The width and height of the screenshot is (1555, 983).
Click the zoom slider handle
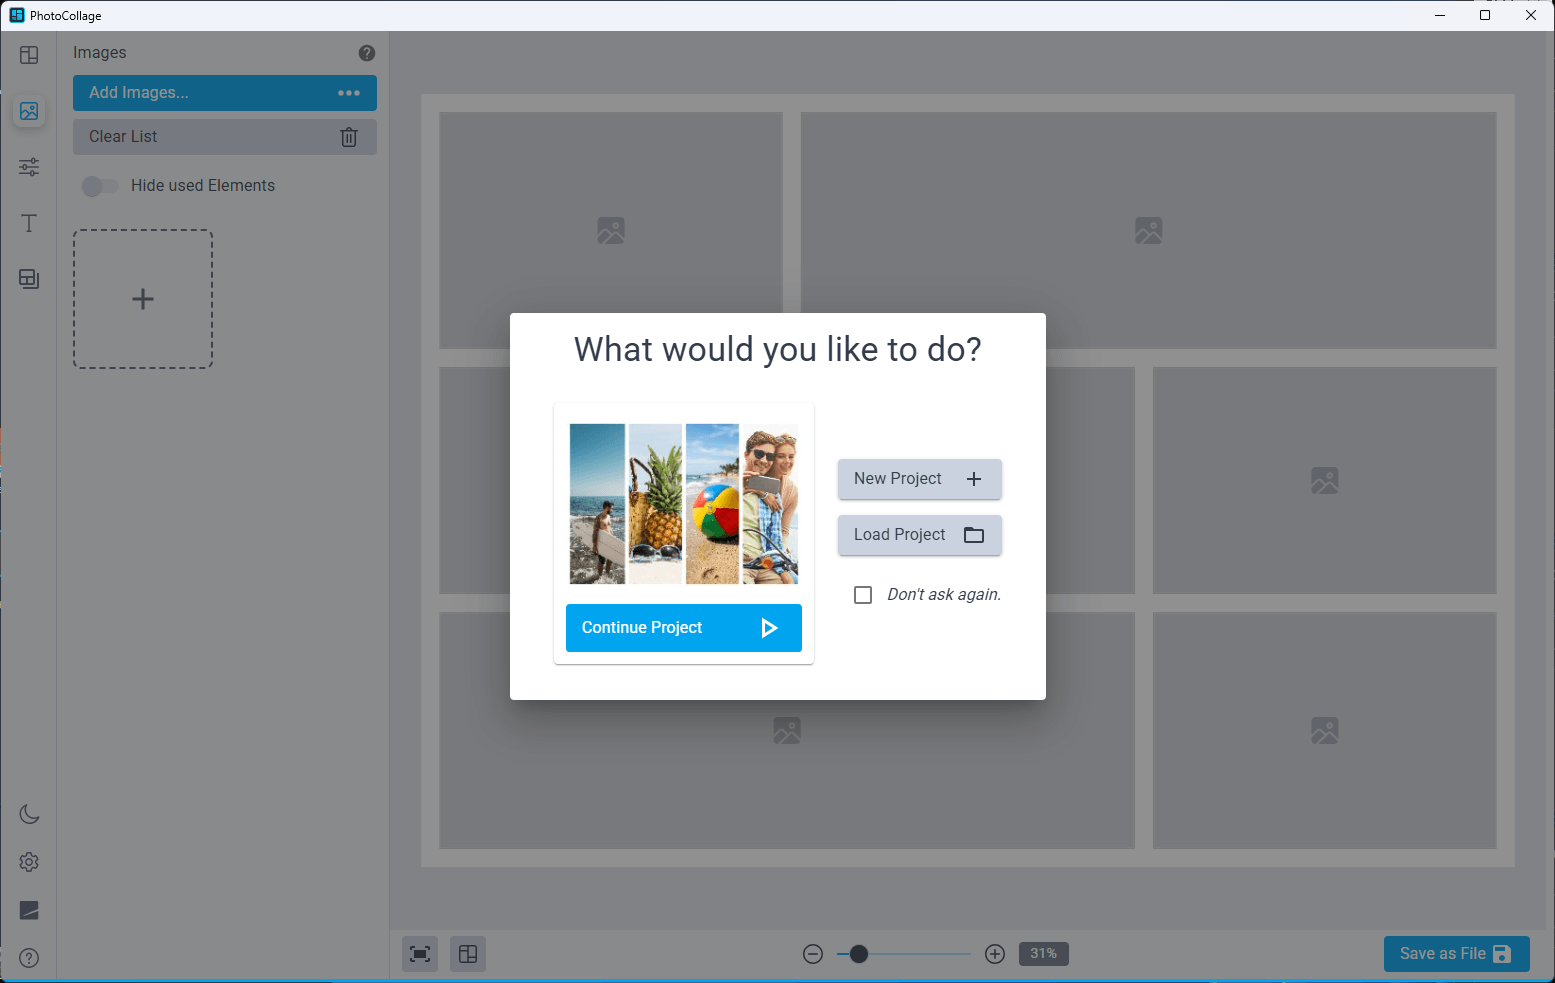pyautogui.click(x=859, y=954)
